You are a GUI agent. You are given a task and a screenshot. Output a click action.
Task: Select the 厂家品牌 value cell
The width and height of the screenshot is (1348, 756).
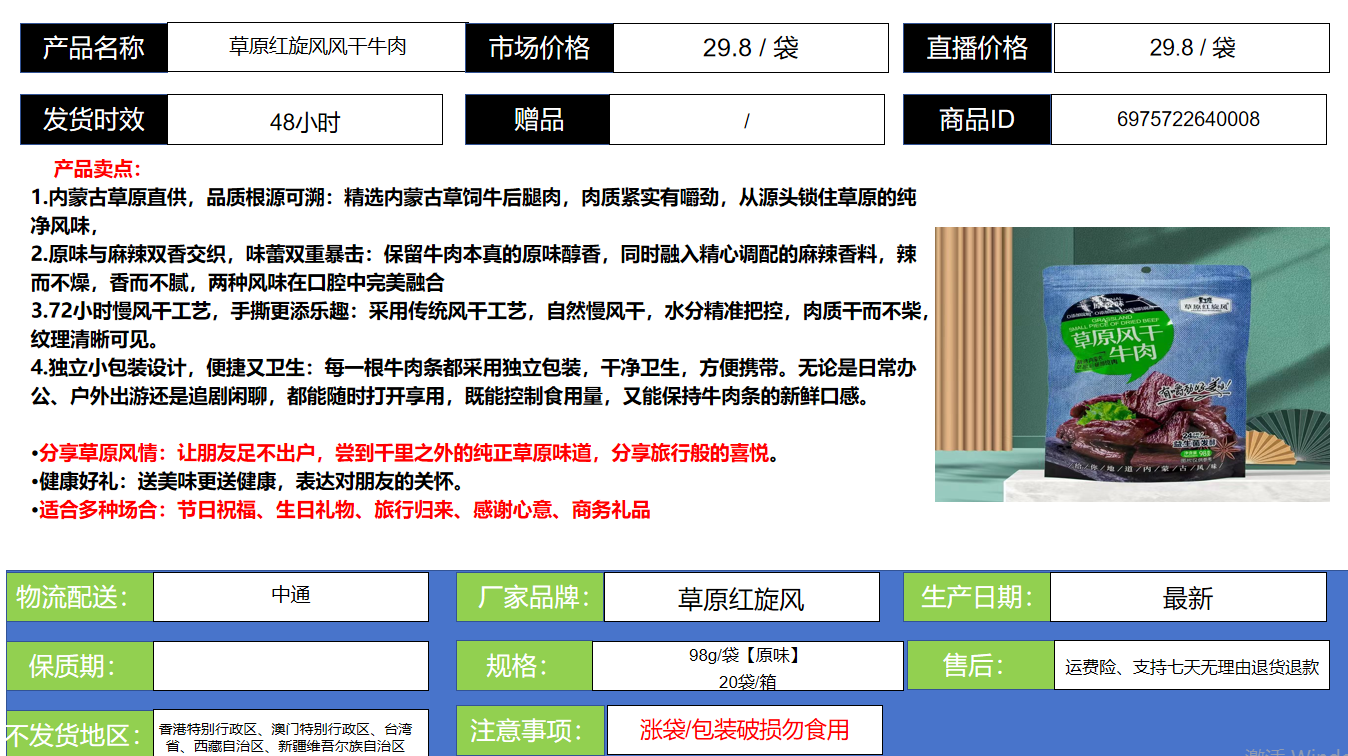tap(741, 598)
